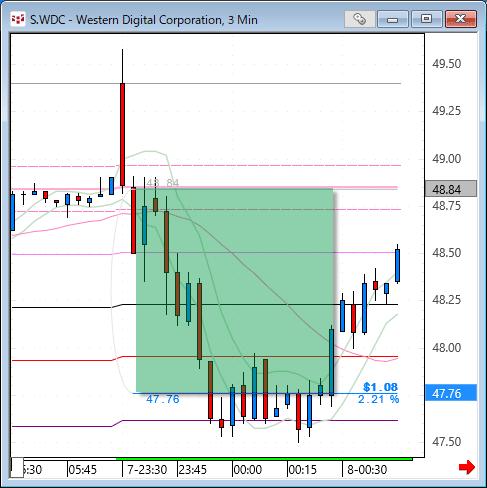Click the $1.08 measurement value
This screenshot has height=488, width=487.
coord(380,387)
